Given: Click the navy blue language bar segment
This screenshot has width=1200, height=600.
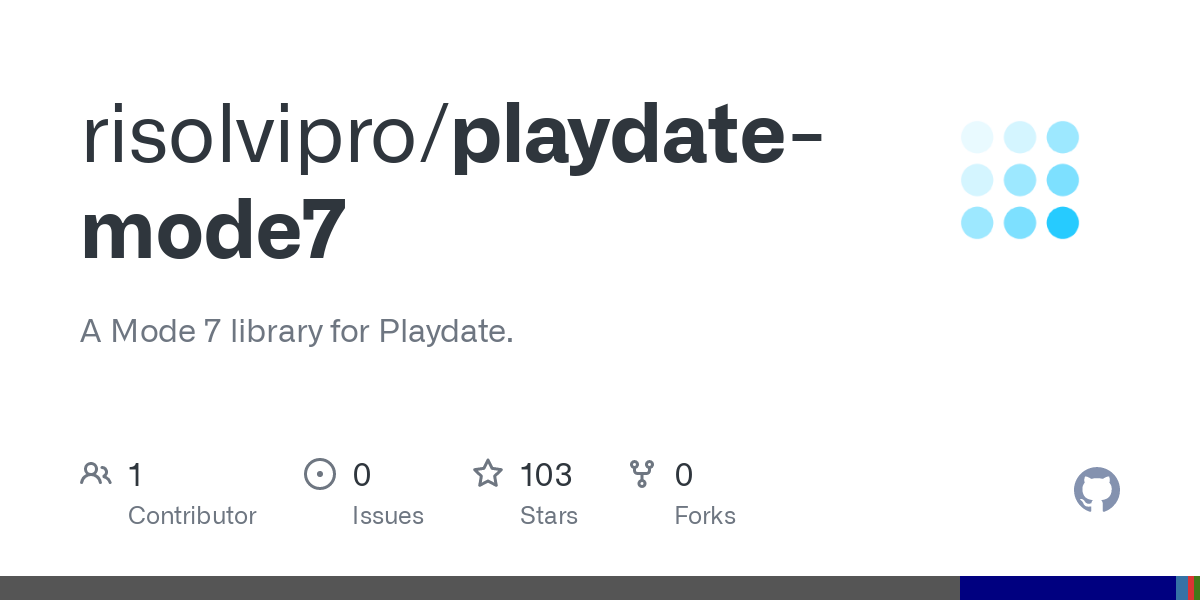Looking at the screenshot, I should pos(1067,588).
